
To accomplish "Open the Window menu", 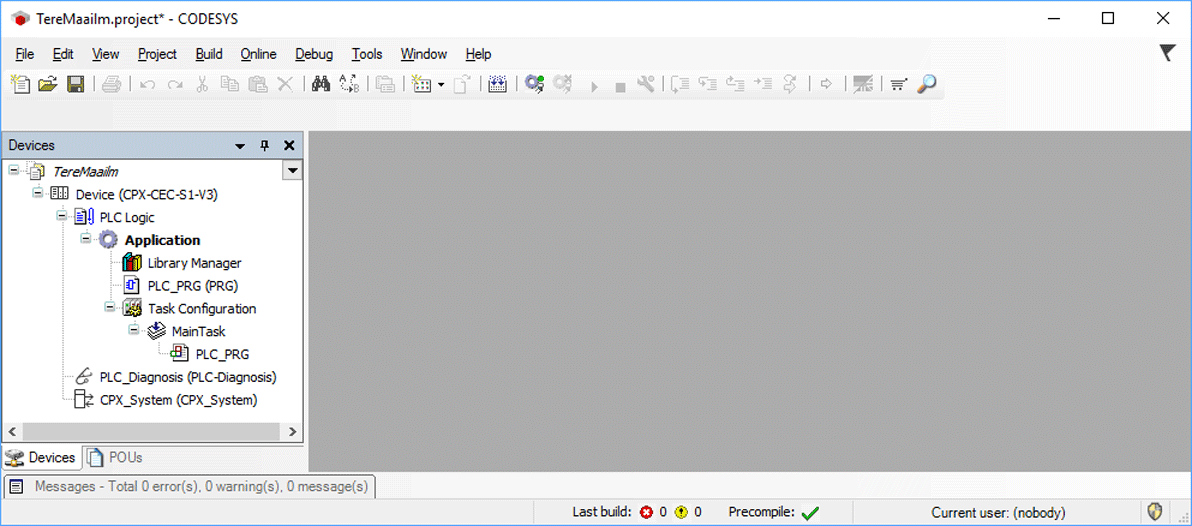I will pos(424,54).
